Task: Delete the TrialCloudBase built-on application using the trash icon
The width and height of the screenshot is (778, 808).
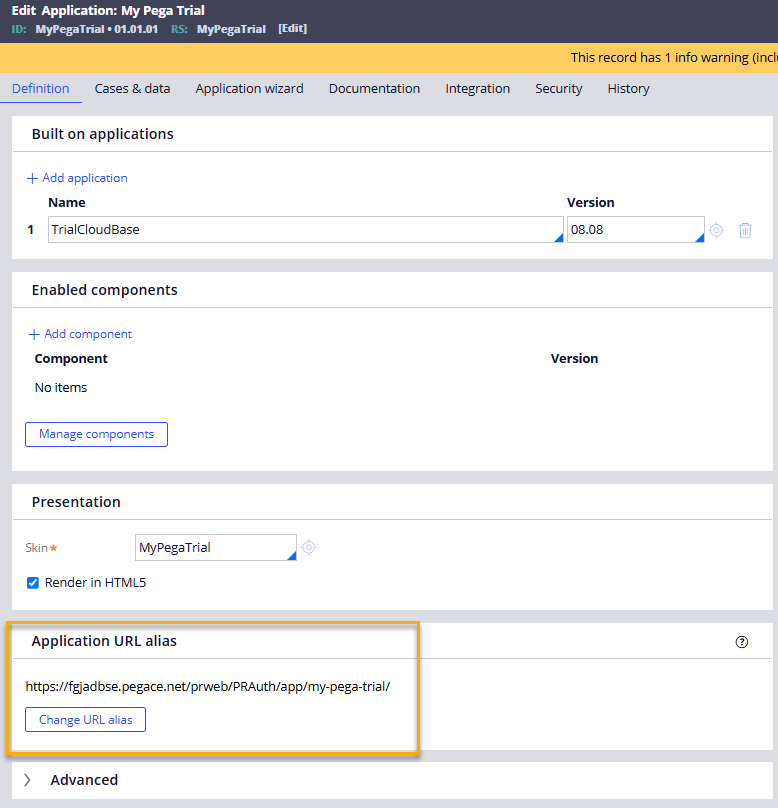Action: coord(745,230)
